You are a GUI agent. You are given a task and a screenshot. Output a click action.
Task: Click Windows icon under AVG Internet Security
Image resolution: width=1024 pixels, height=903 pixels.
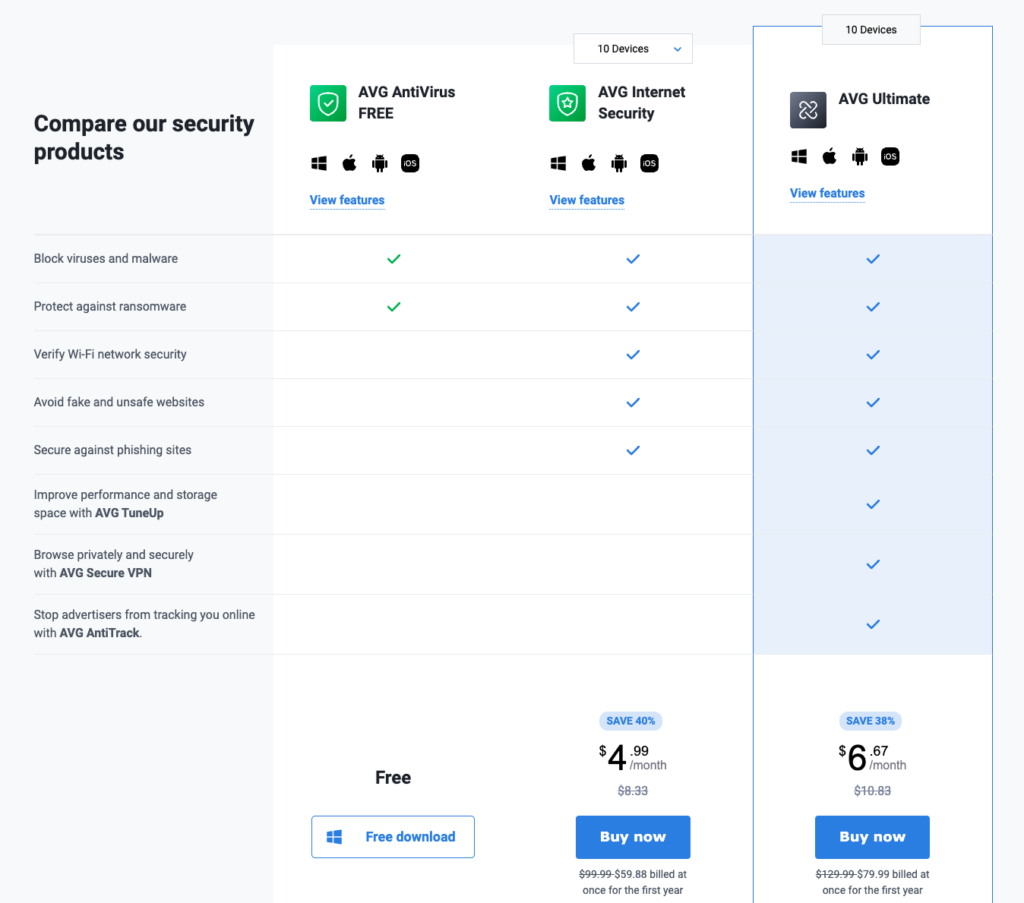pos(558,163)
